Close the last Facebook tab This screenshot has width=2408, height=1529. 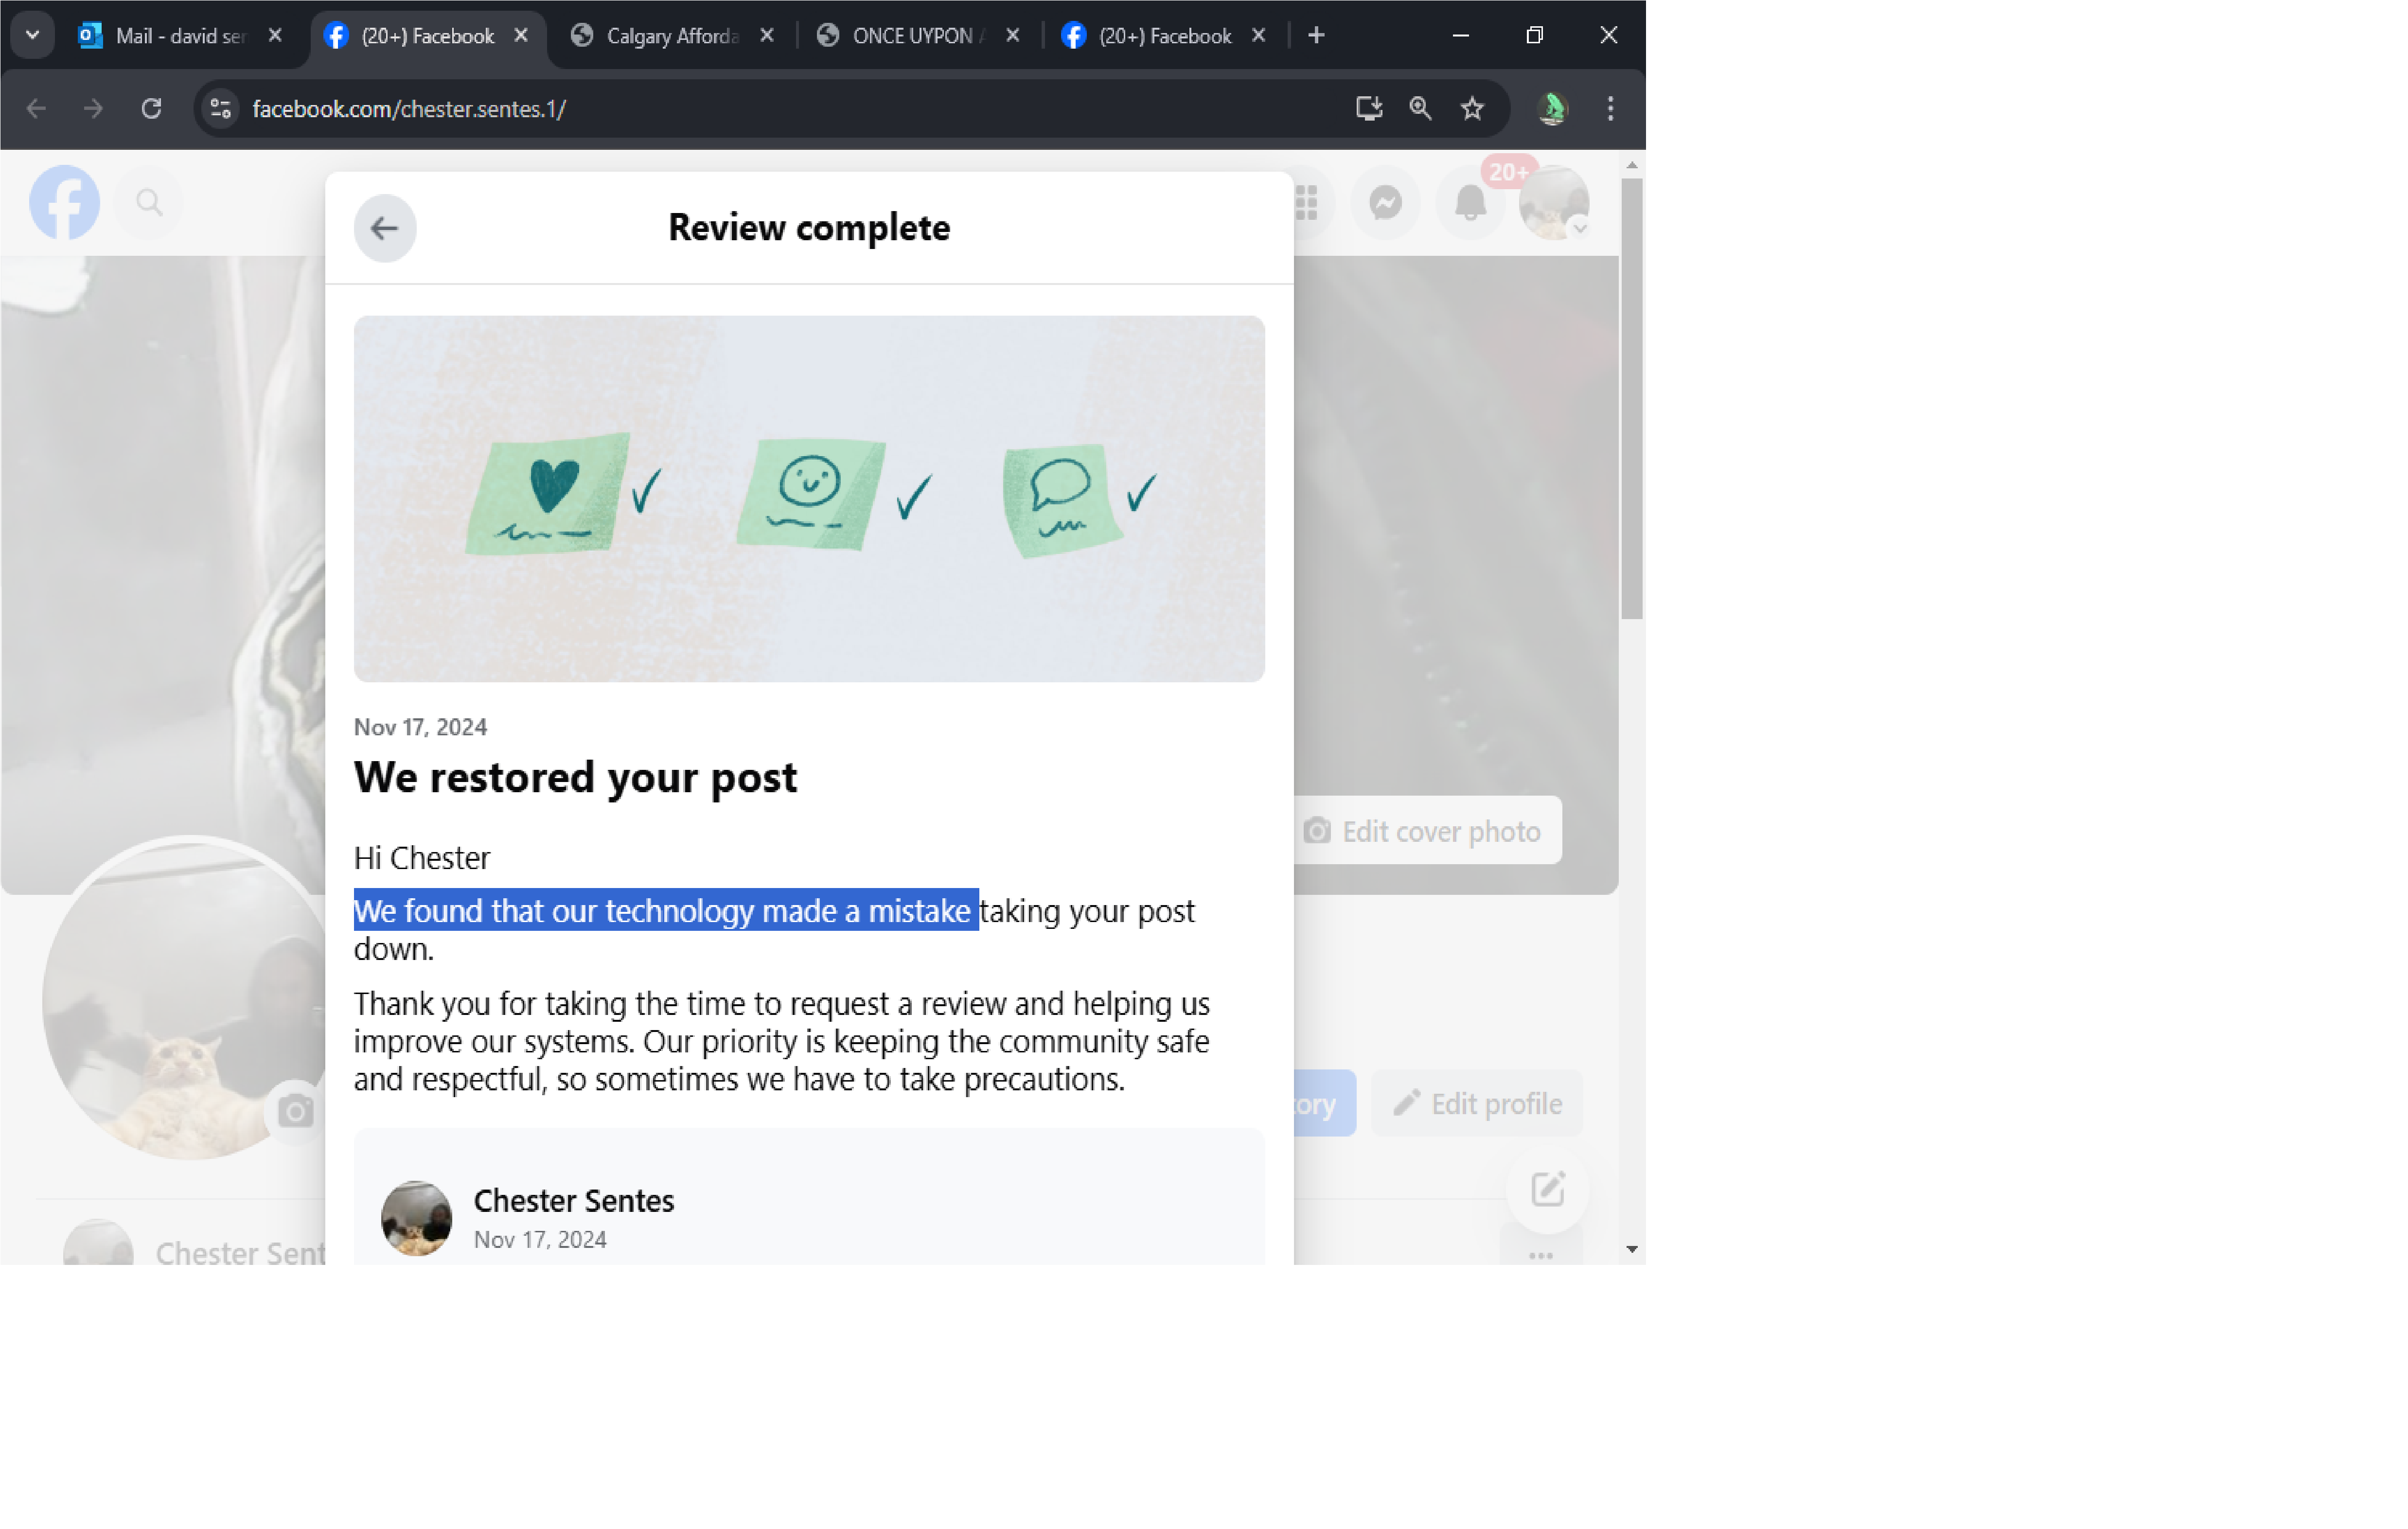[1259, 36]
